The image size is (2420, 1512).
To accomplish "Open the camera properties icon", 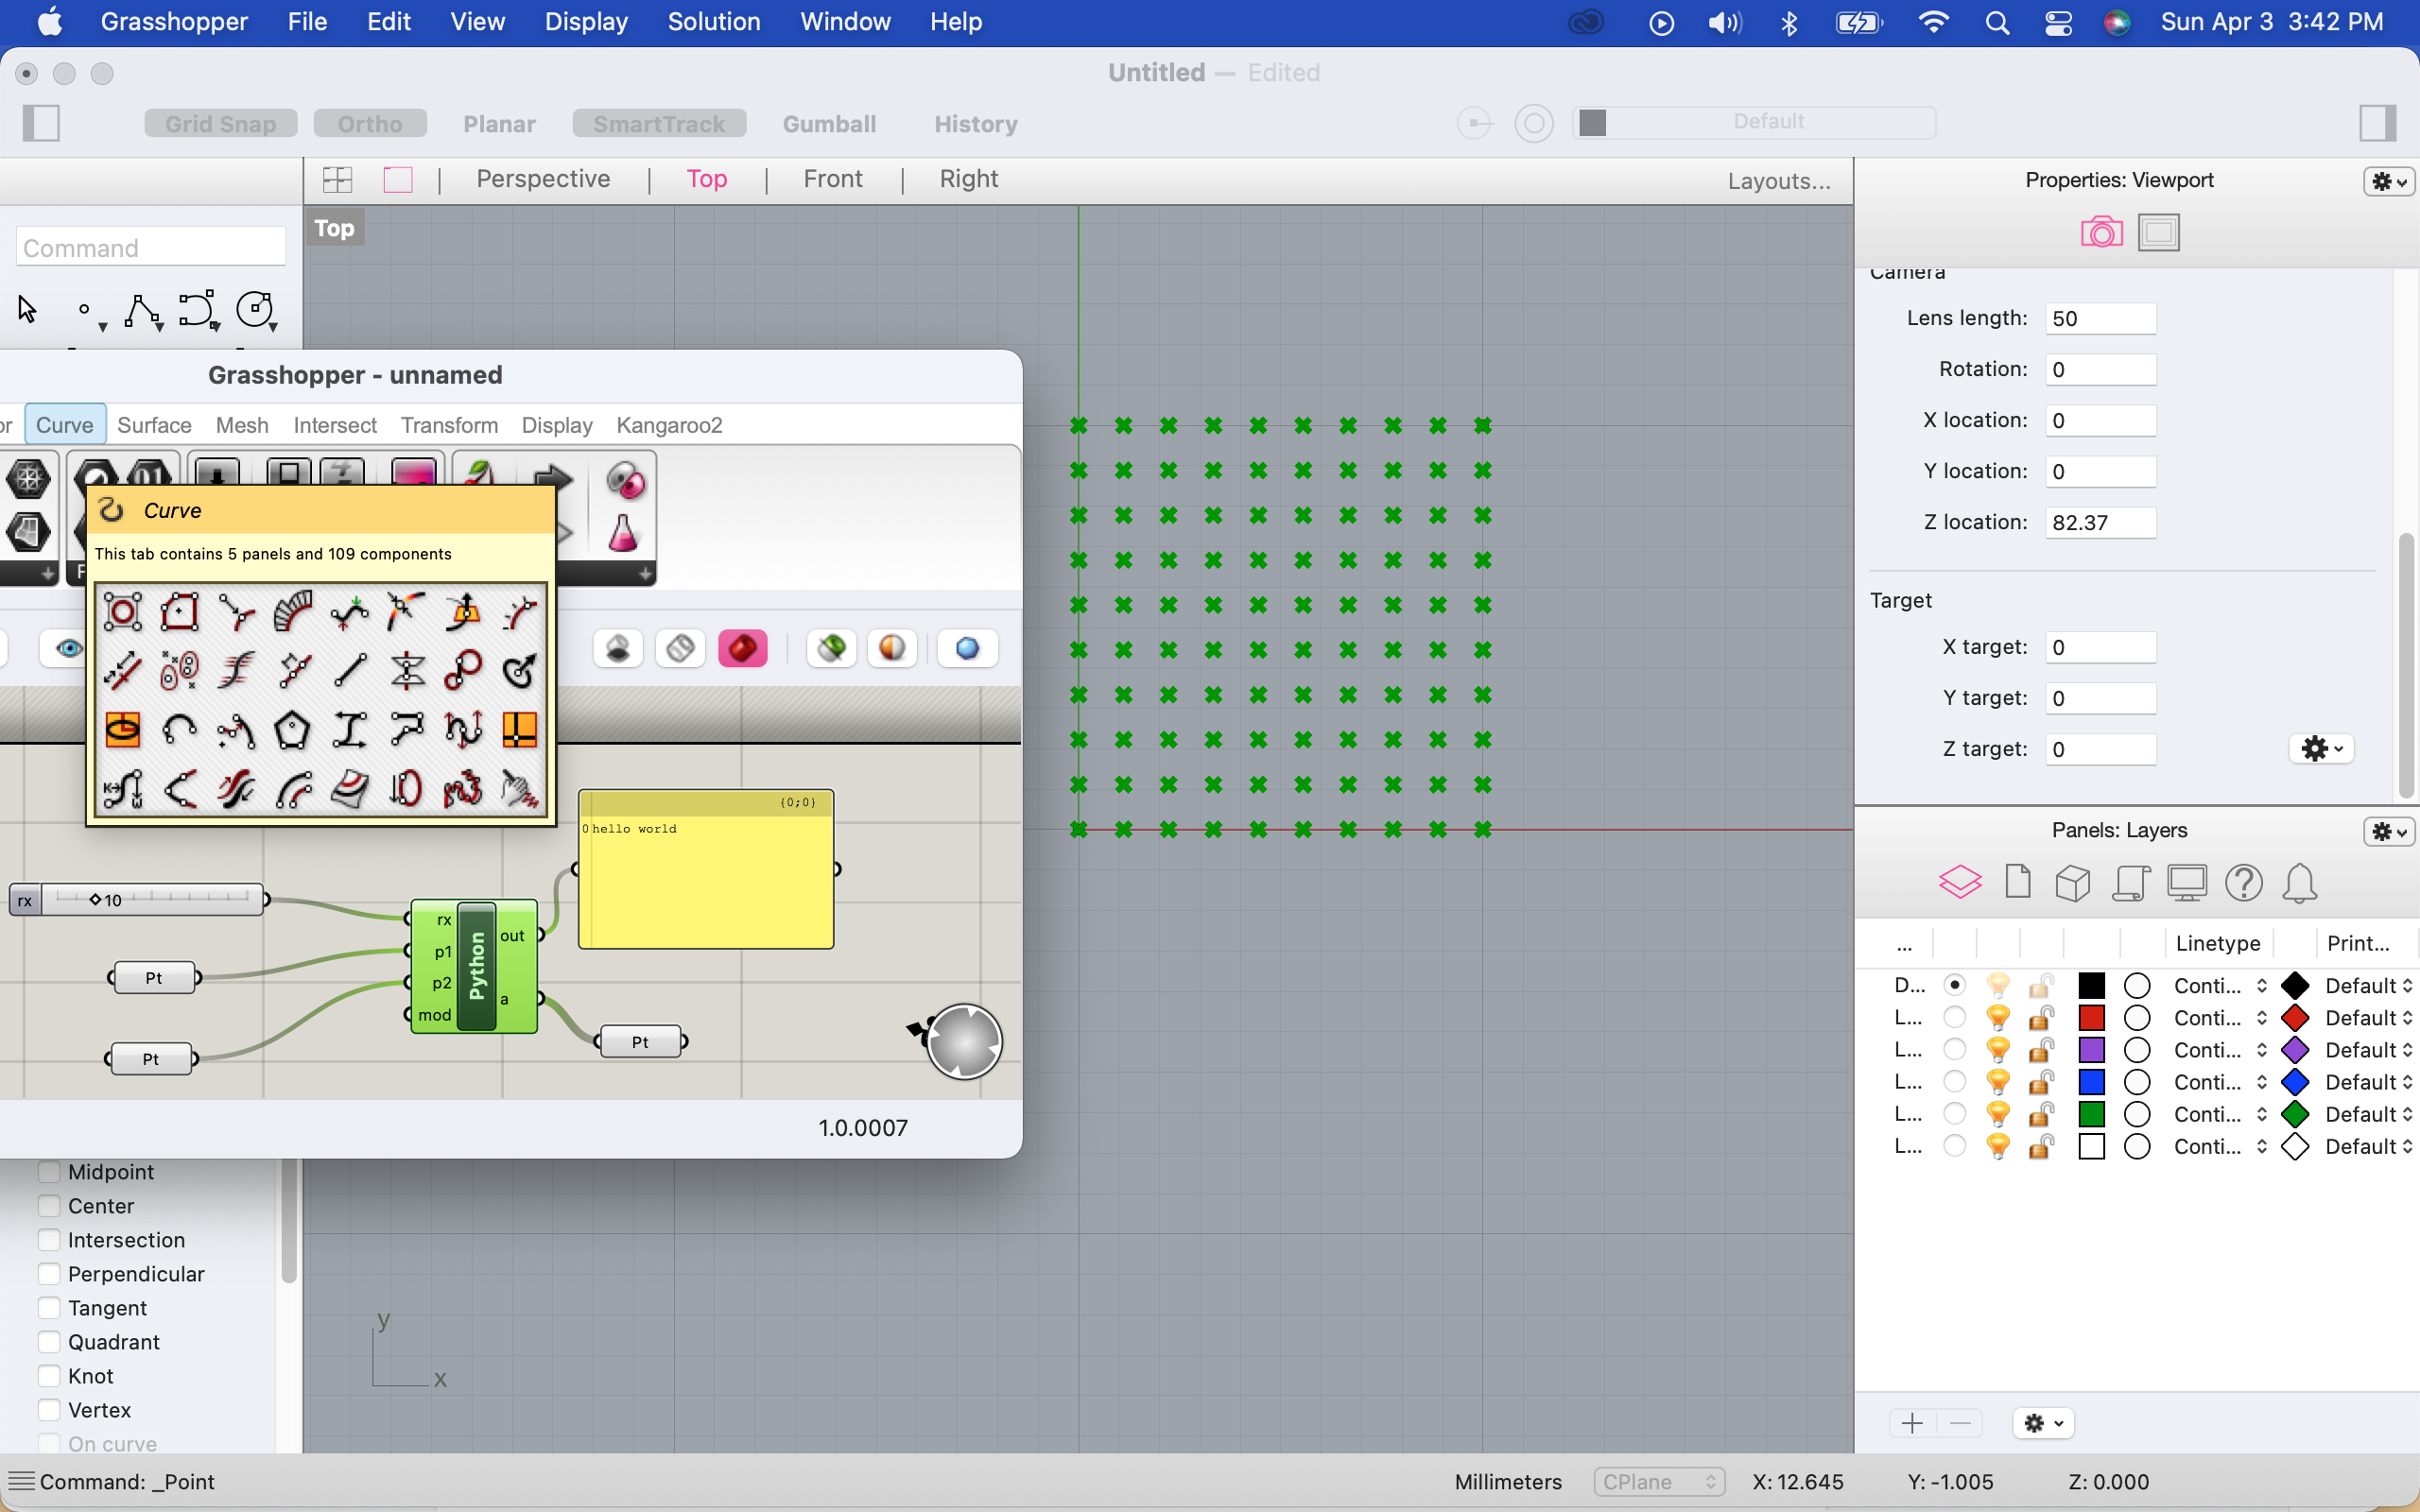I will 2102,232.
